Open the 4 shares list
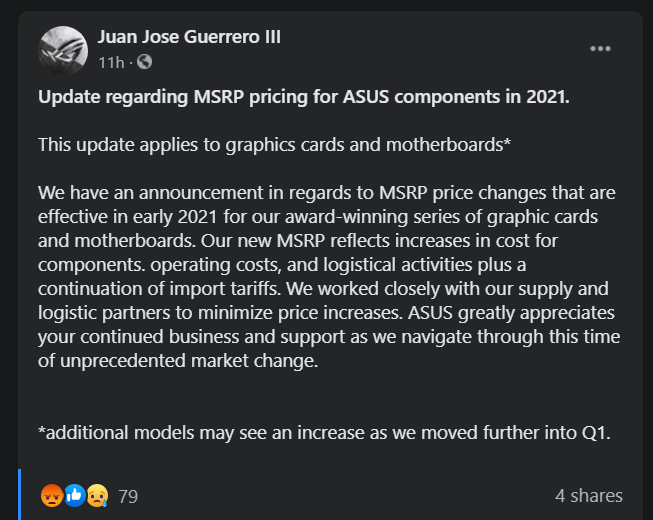 [x=589, y=496]
